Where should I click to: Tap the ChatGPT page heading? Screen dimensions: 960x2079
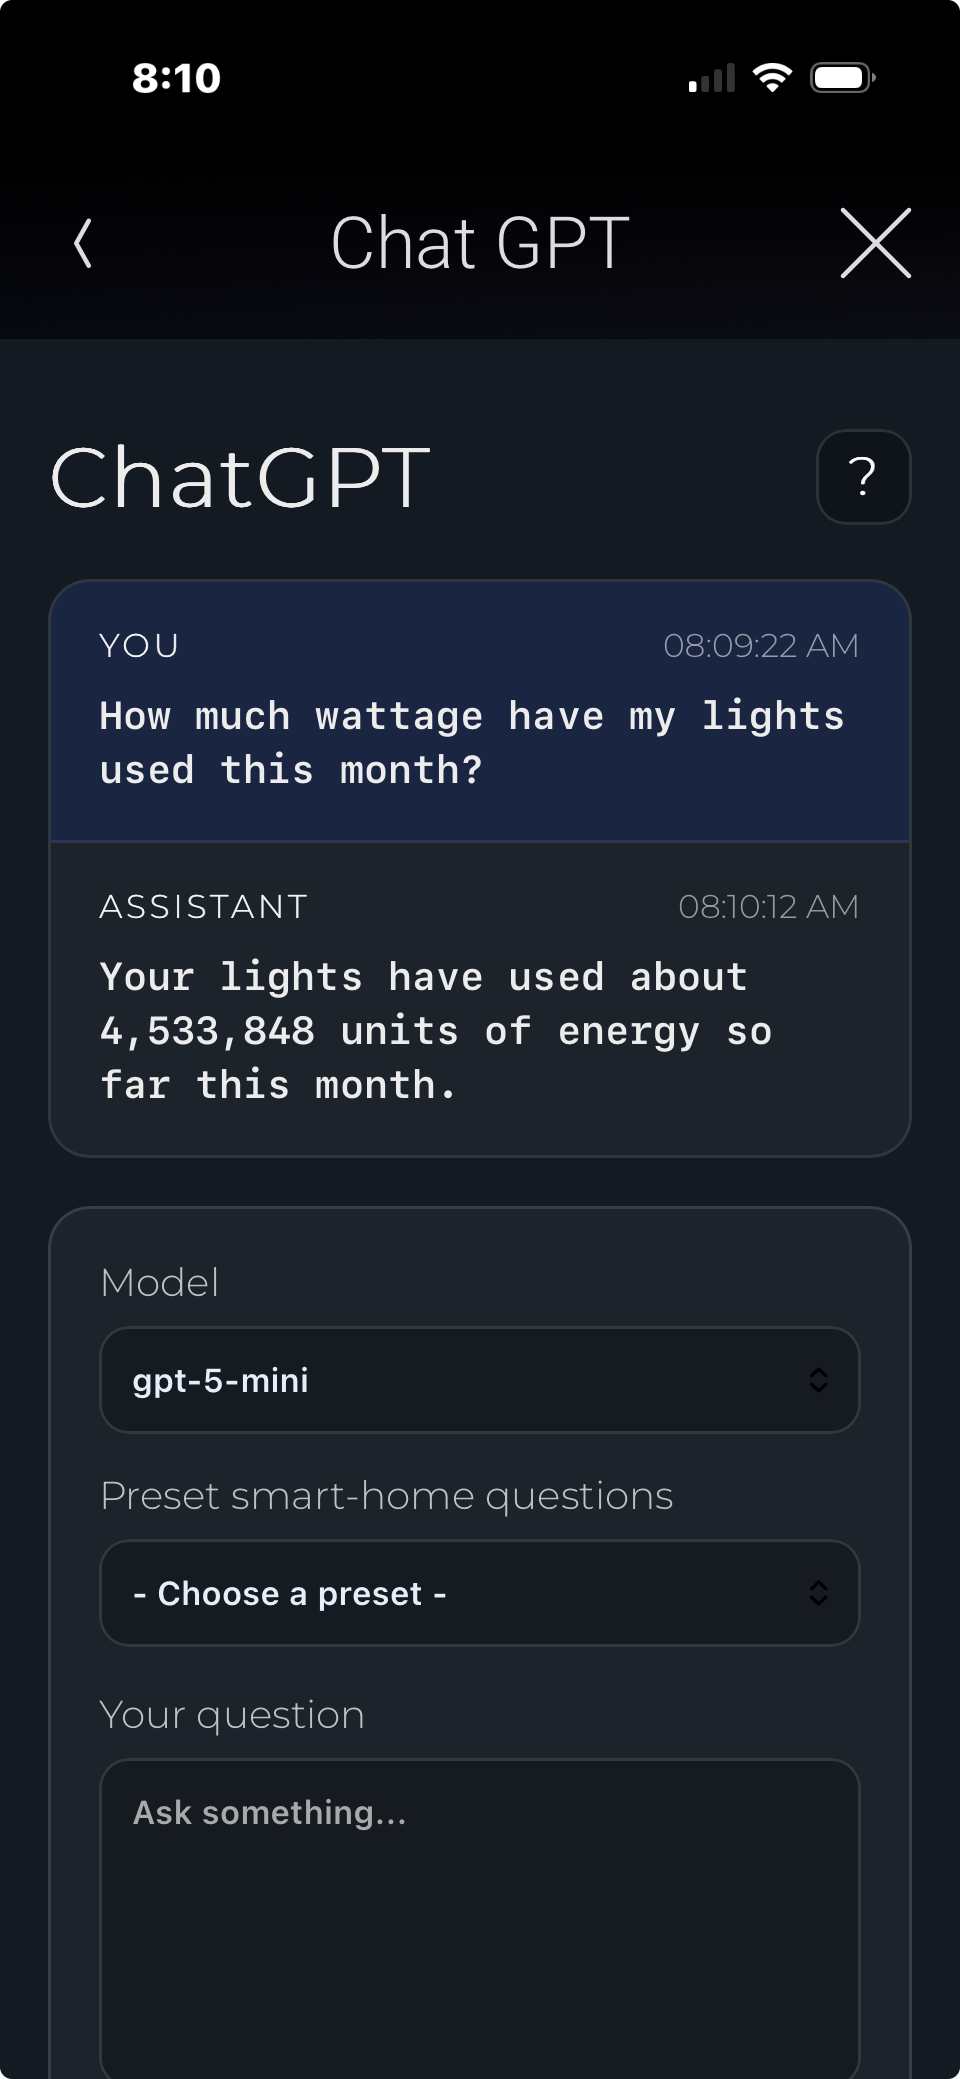tap(241, 478)
